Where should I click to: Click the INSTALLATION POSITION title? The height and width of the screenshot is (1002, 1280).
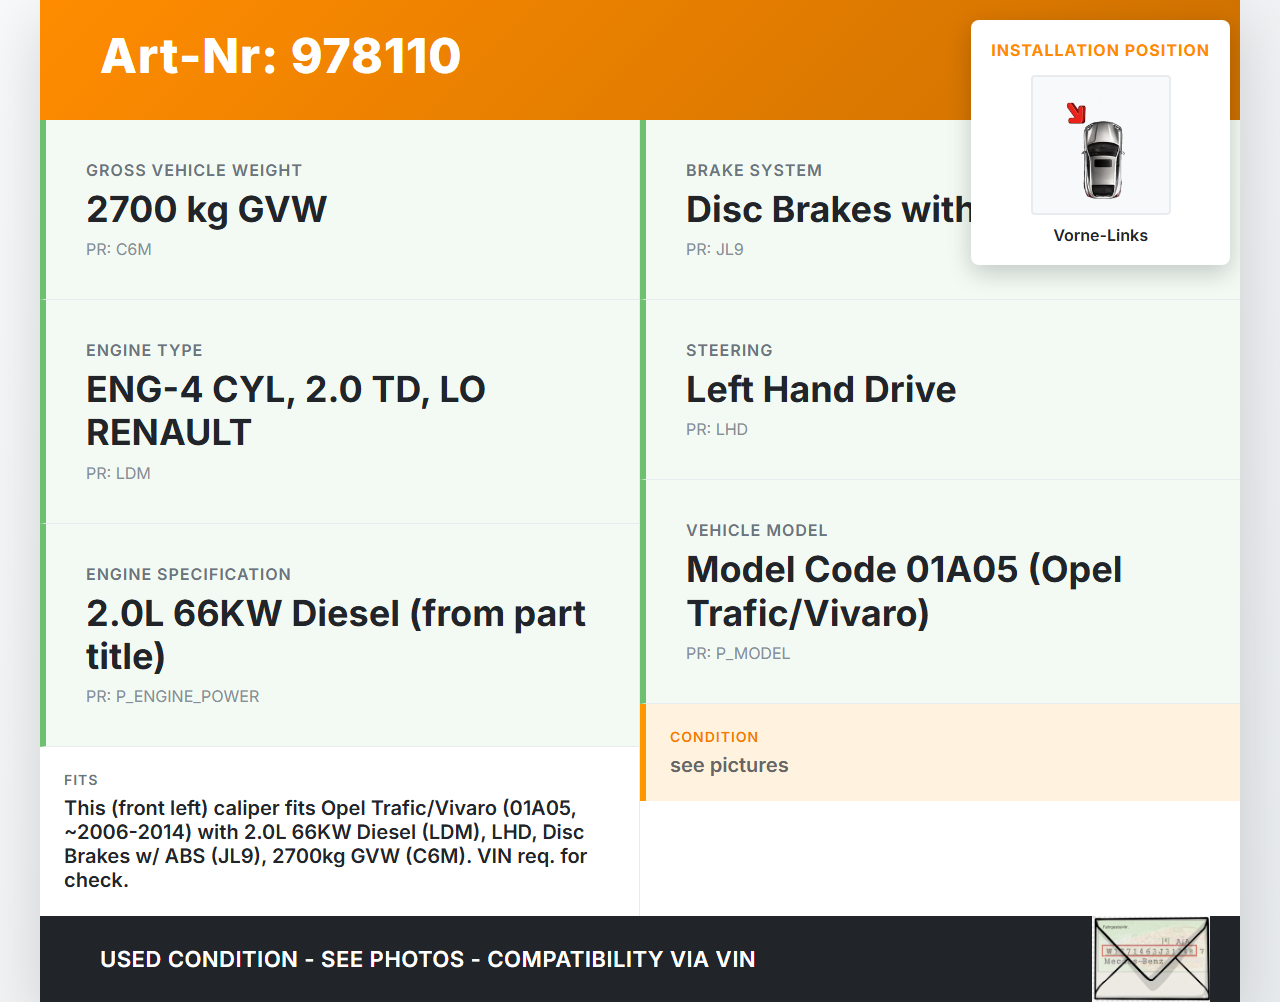[x=1099, y=51]
